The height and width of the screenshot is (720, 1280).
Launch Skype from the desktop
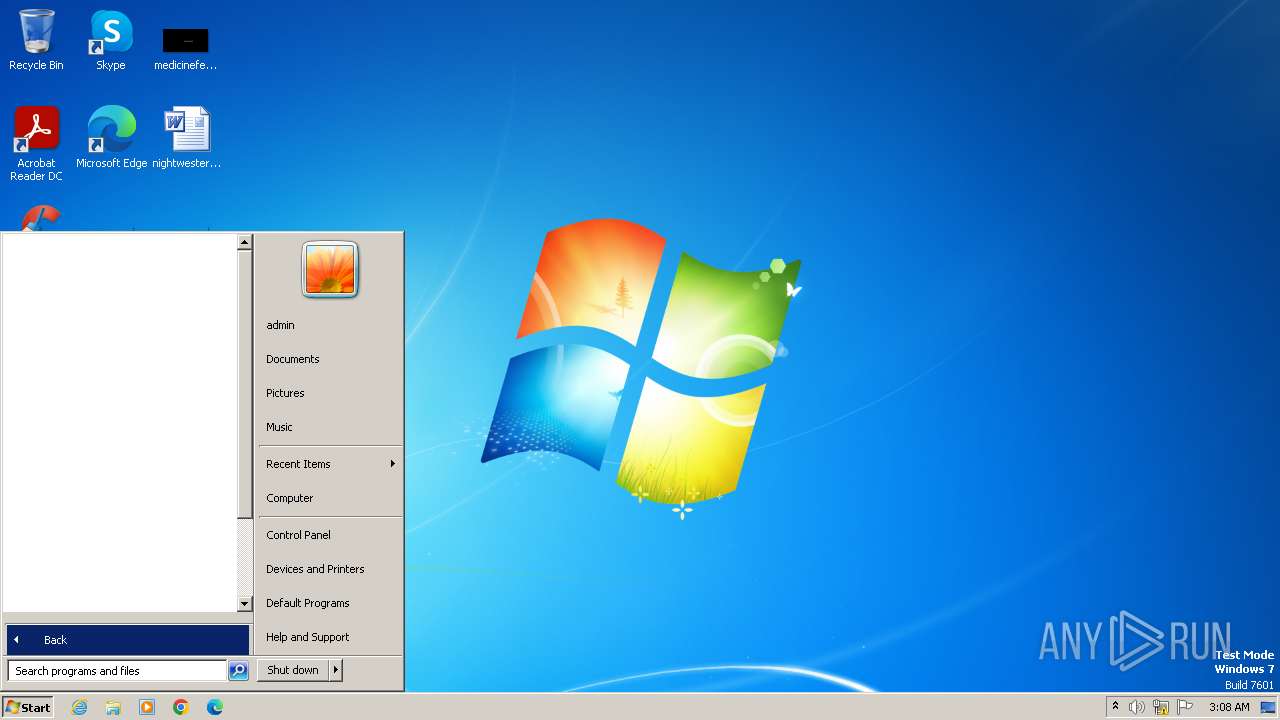point(110,40)
